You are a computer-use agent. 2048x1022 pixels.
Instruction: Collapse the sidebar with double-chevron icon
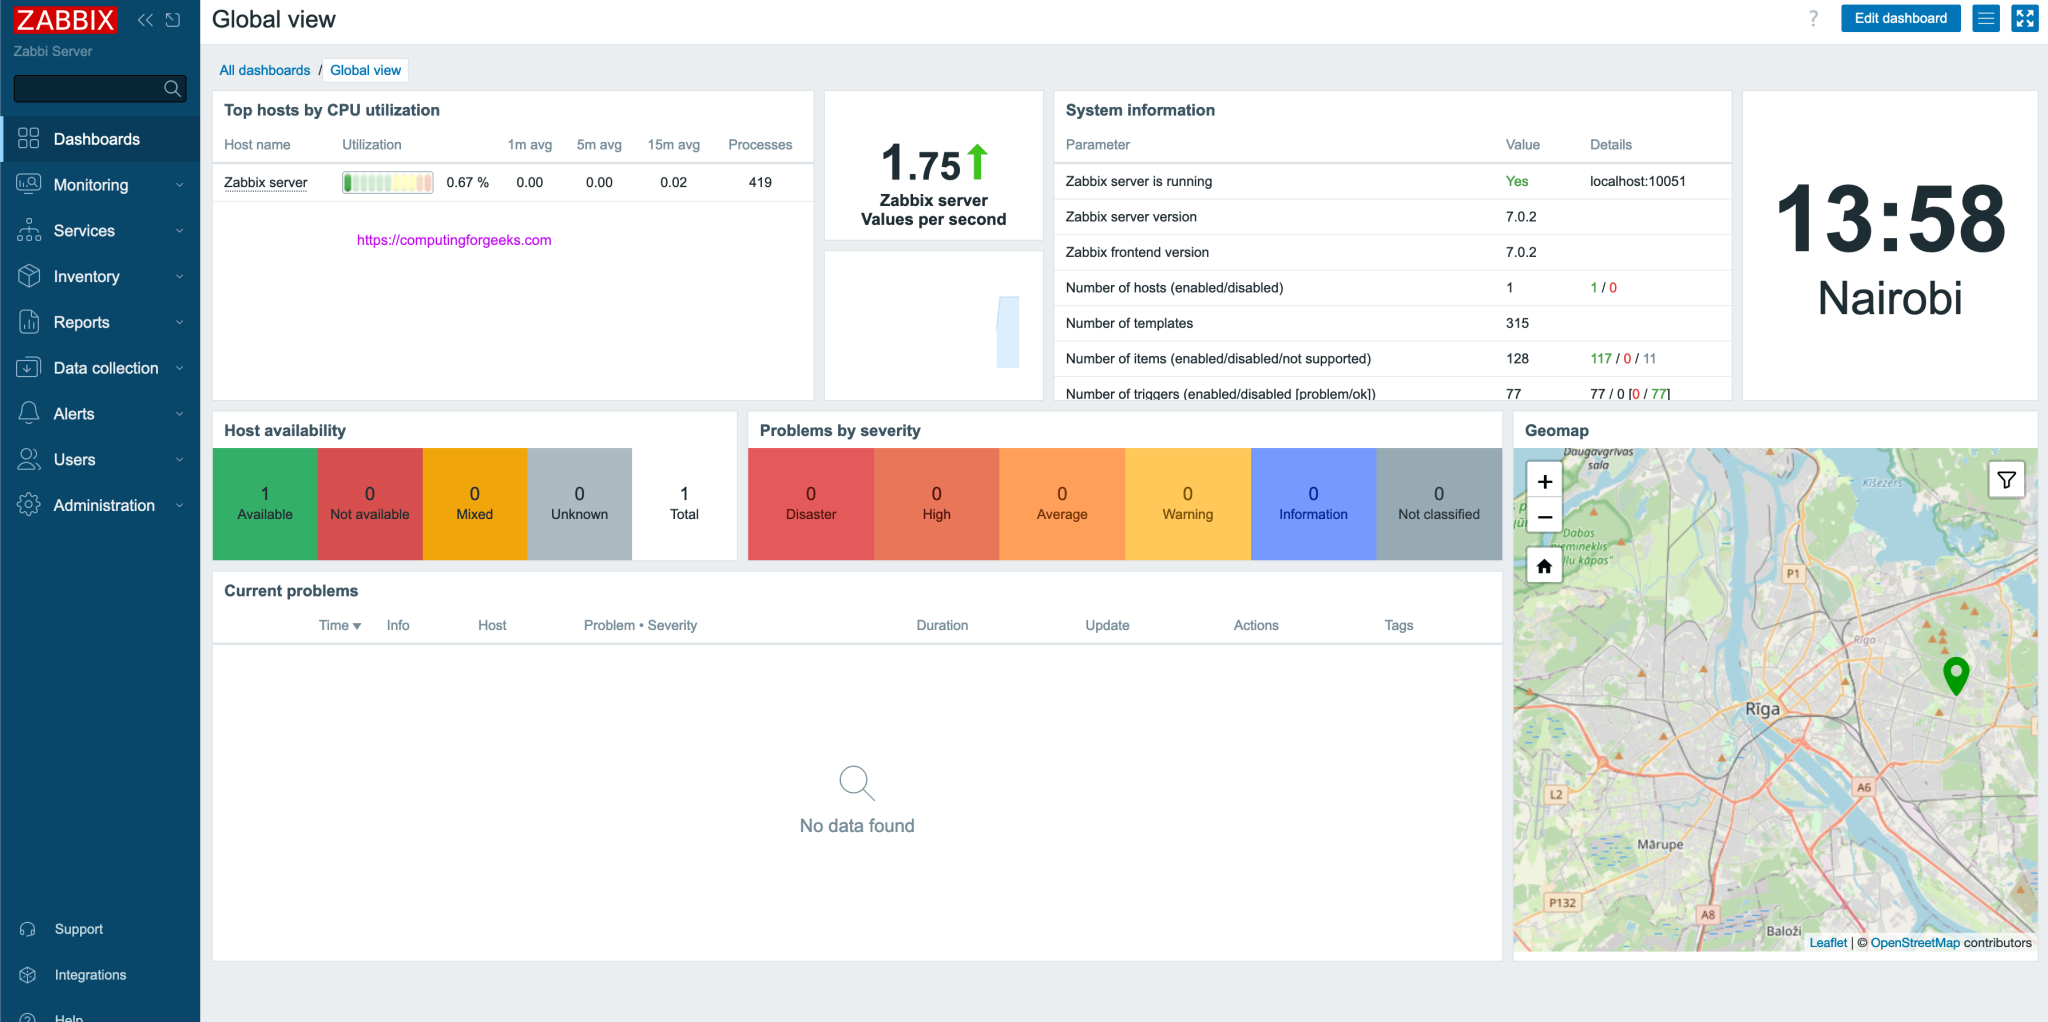coord(145,20)
